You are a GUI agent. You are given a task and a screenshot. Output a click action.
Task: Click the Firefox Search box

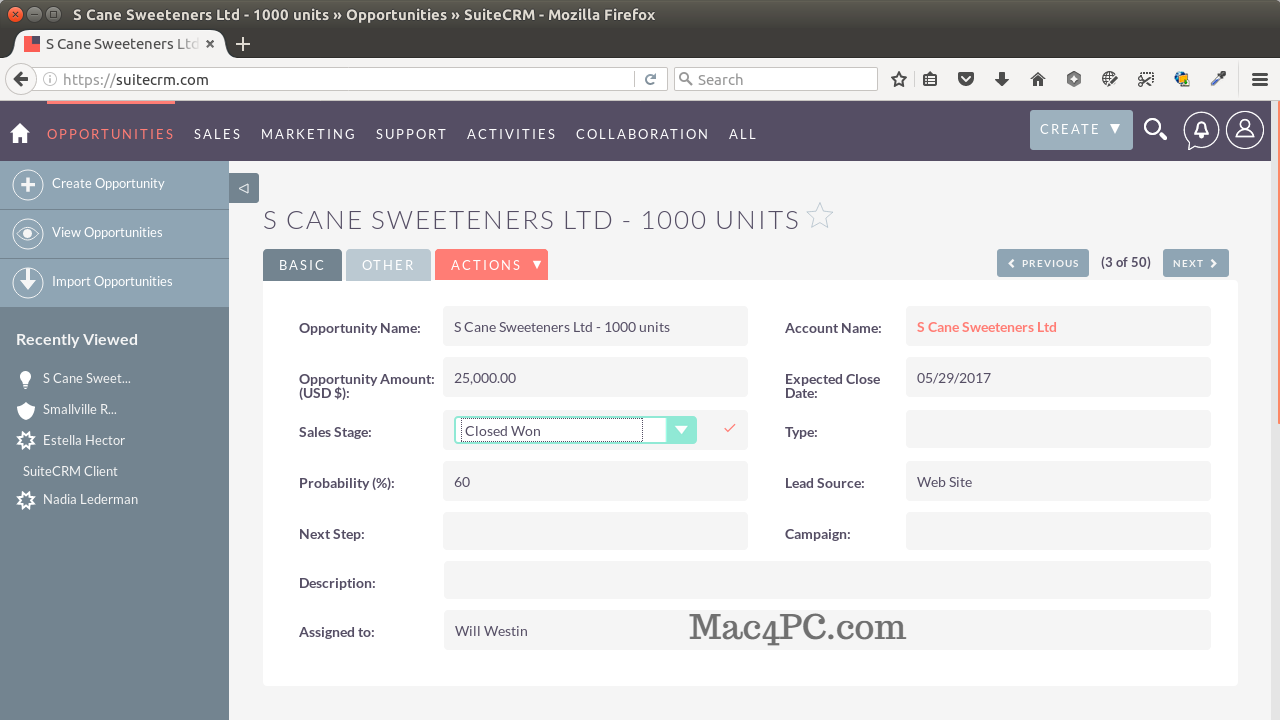(776, 79)
